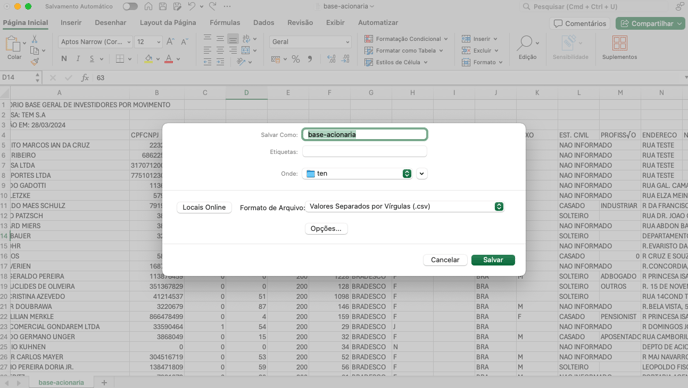
Task: Apply bold formatting with N button
Action: coord(64,58)
